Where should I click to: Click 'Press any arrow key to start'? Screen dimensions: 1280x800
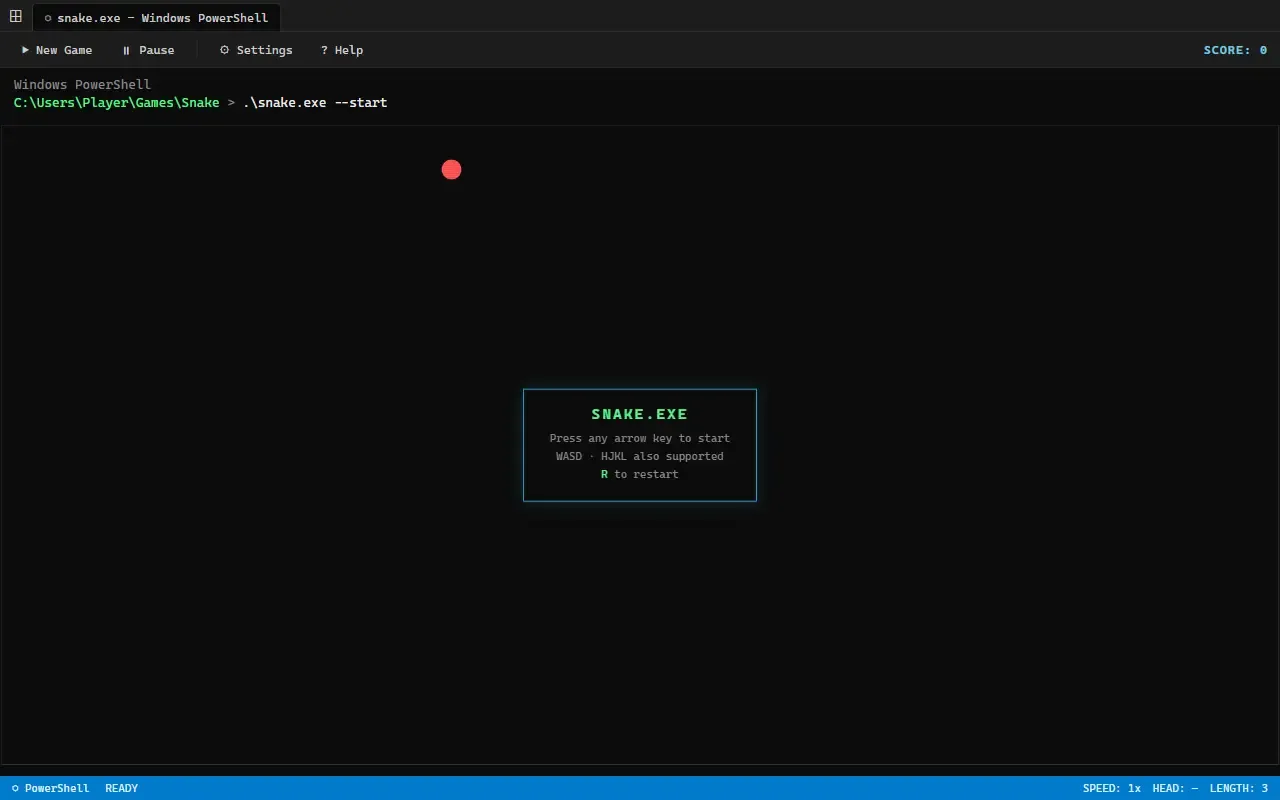(x=640, y=438)
